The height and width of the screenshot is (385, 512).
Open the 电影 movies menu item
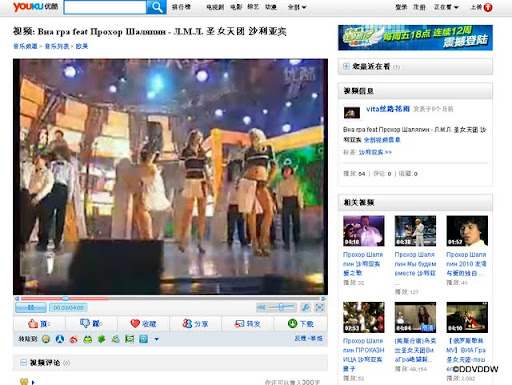click(x=236, y=7)
